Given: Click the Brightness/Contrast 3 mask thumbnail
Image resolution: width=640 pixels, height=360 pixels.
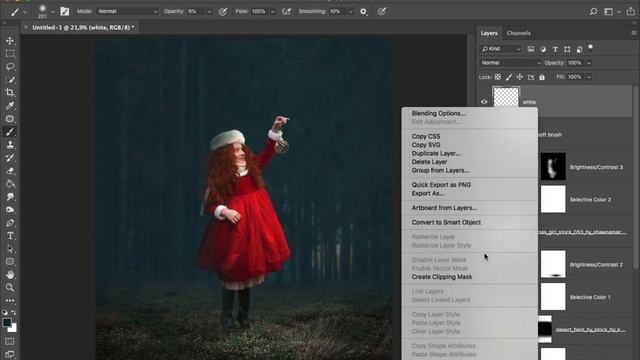Looking at the screenshot, I should pos(553,167).
